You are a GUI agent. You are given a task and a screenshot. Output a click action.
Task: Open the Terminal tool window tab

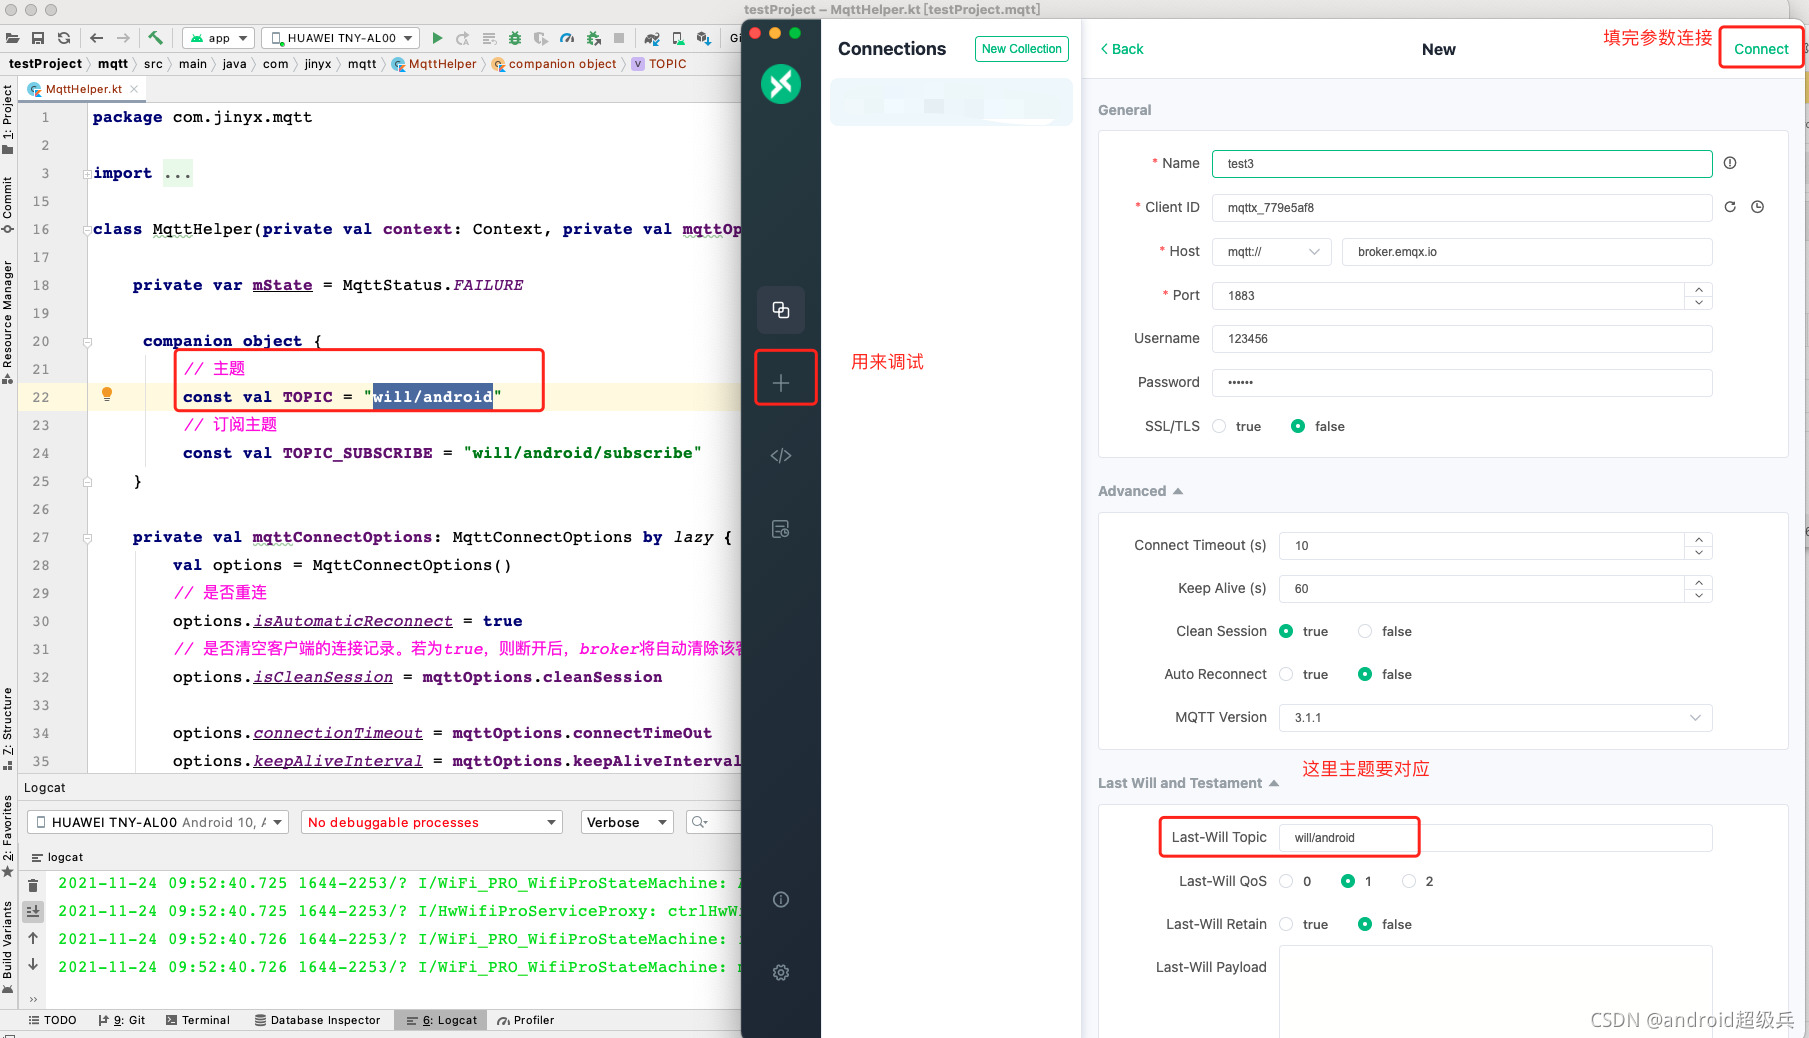click(x=198, y=1020)
